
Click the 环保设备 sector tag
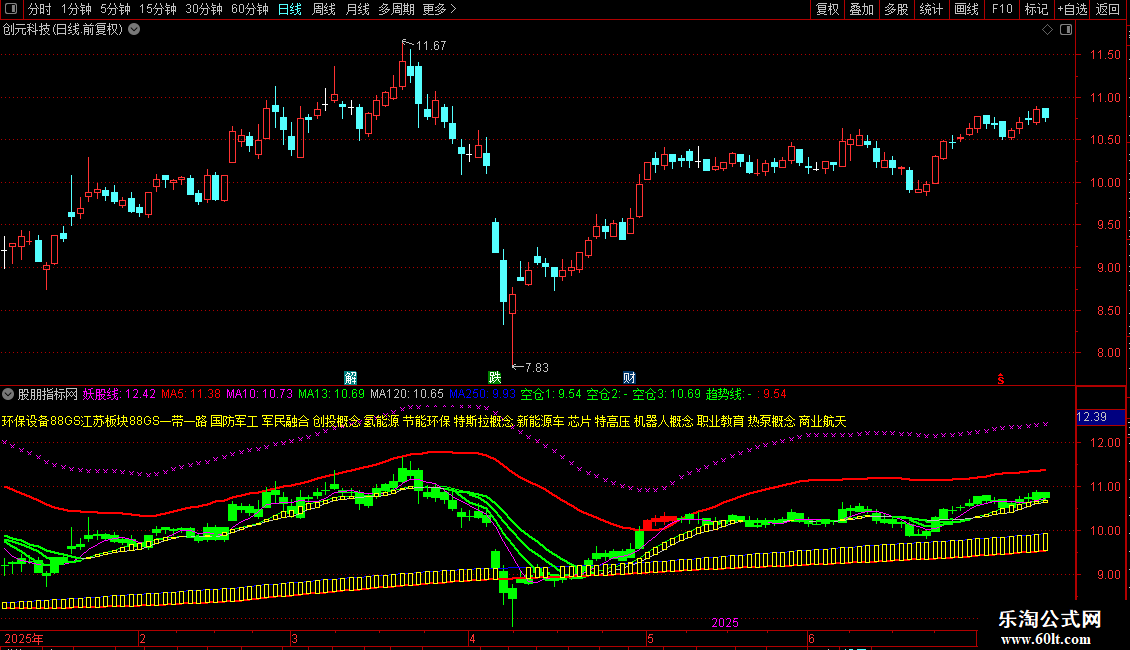tap(25, 421)
